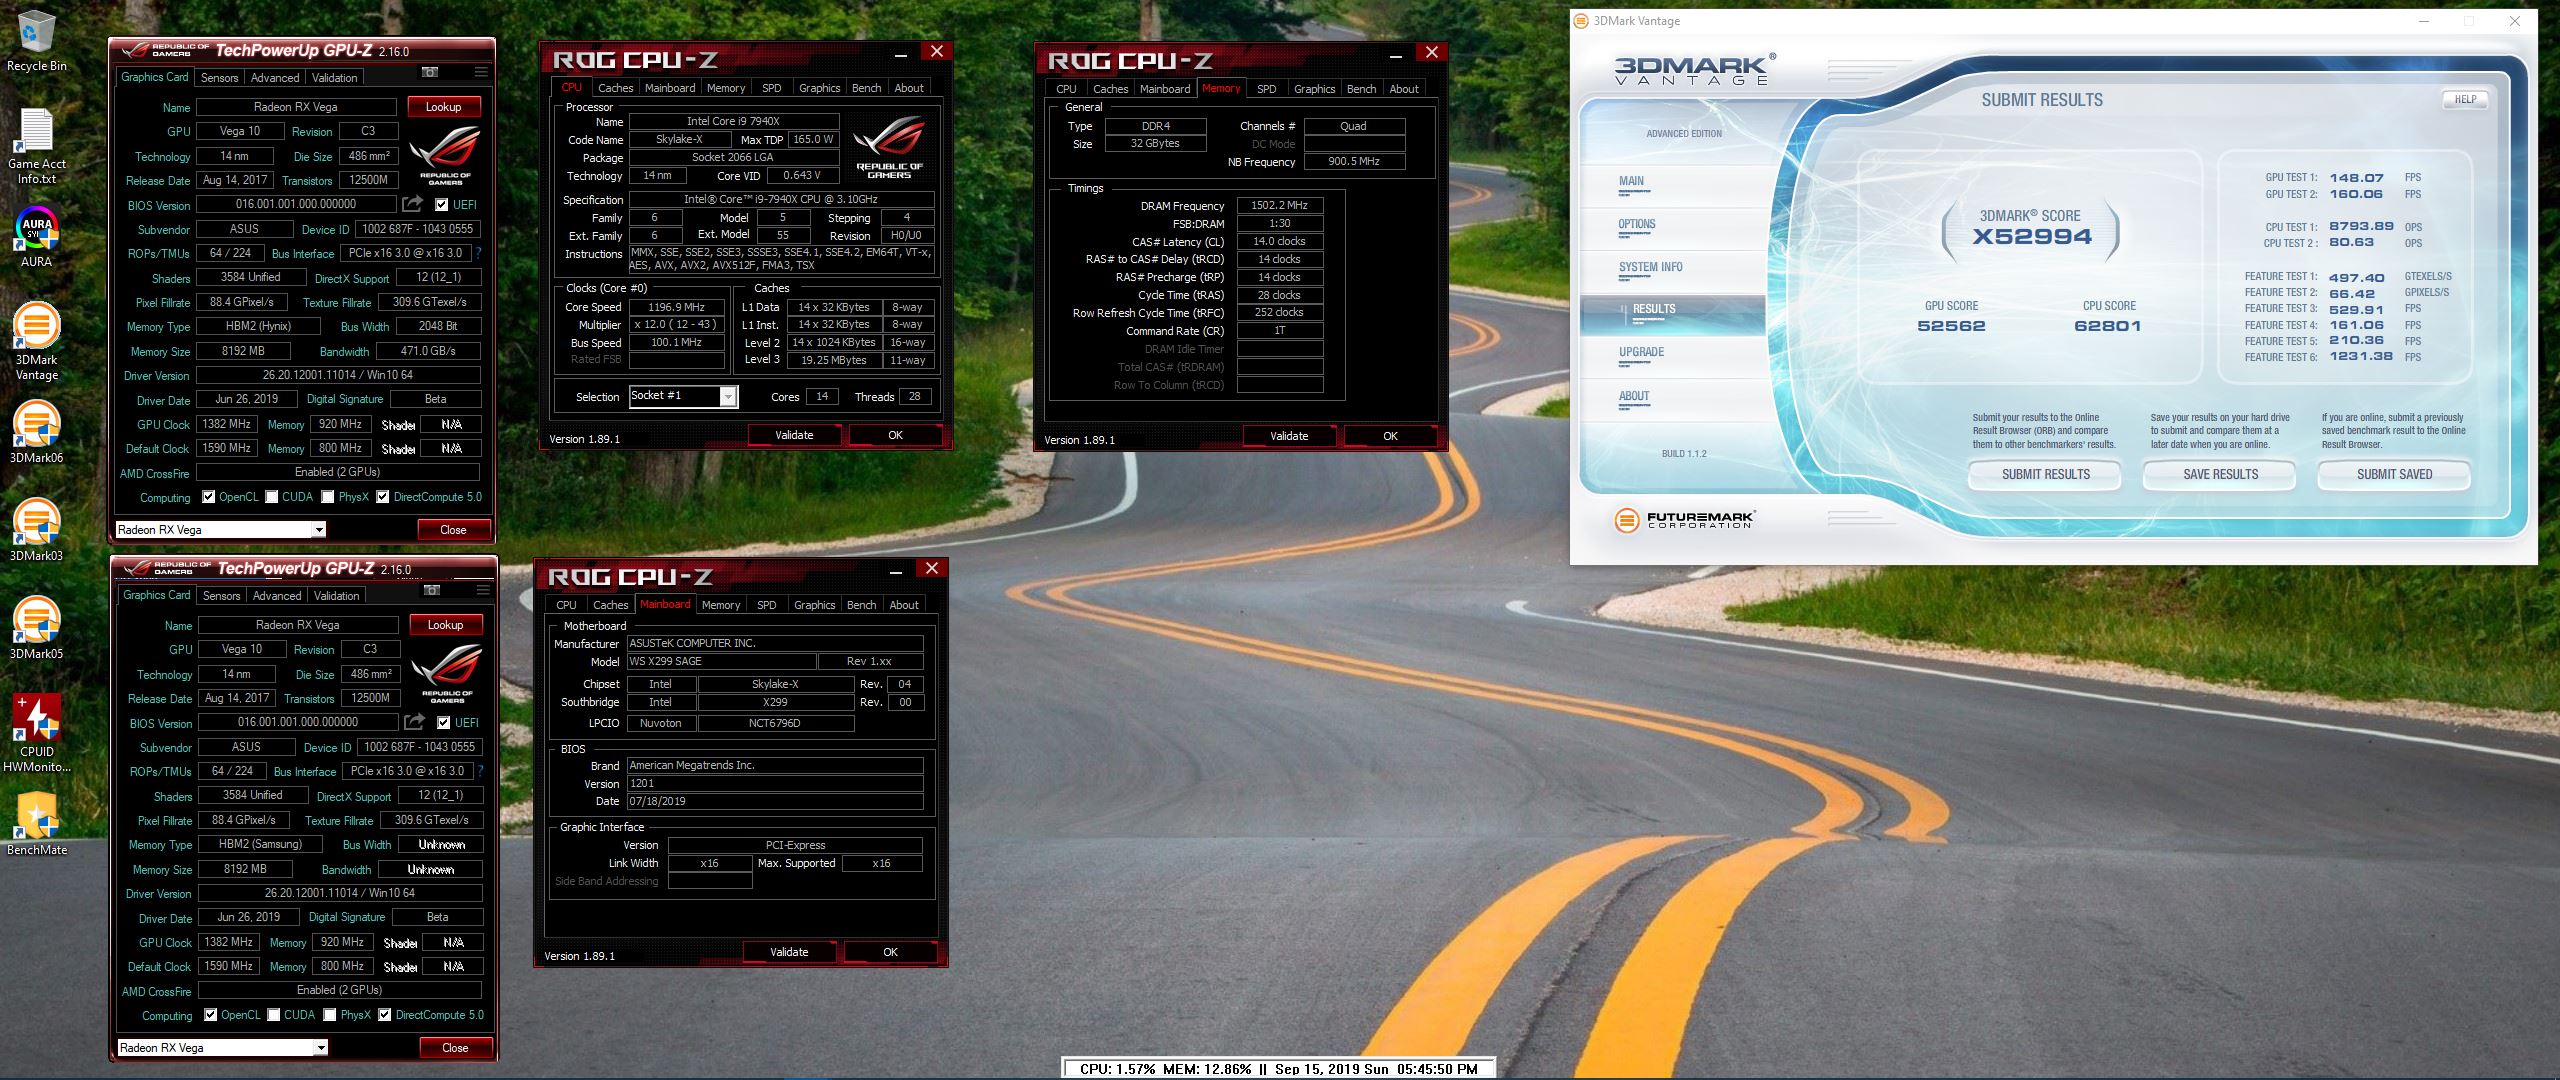This screenshot has height=1080, width=2560.
Task: Select SYSTEM INFO in 3DMark Vantage sidebar
Action: 1651,267
